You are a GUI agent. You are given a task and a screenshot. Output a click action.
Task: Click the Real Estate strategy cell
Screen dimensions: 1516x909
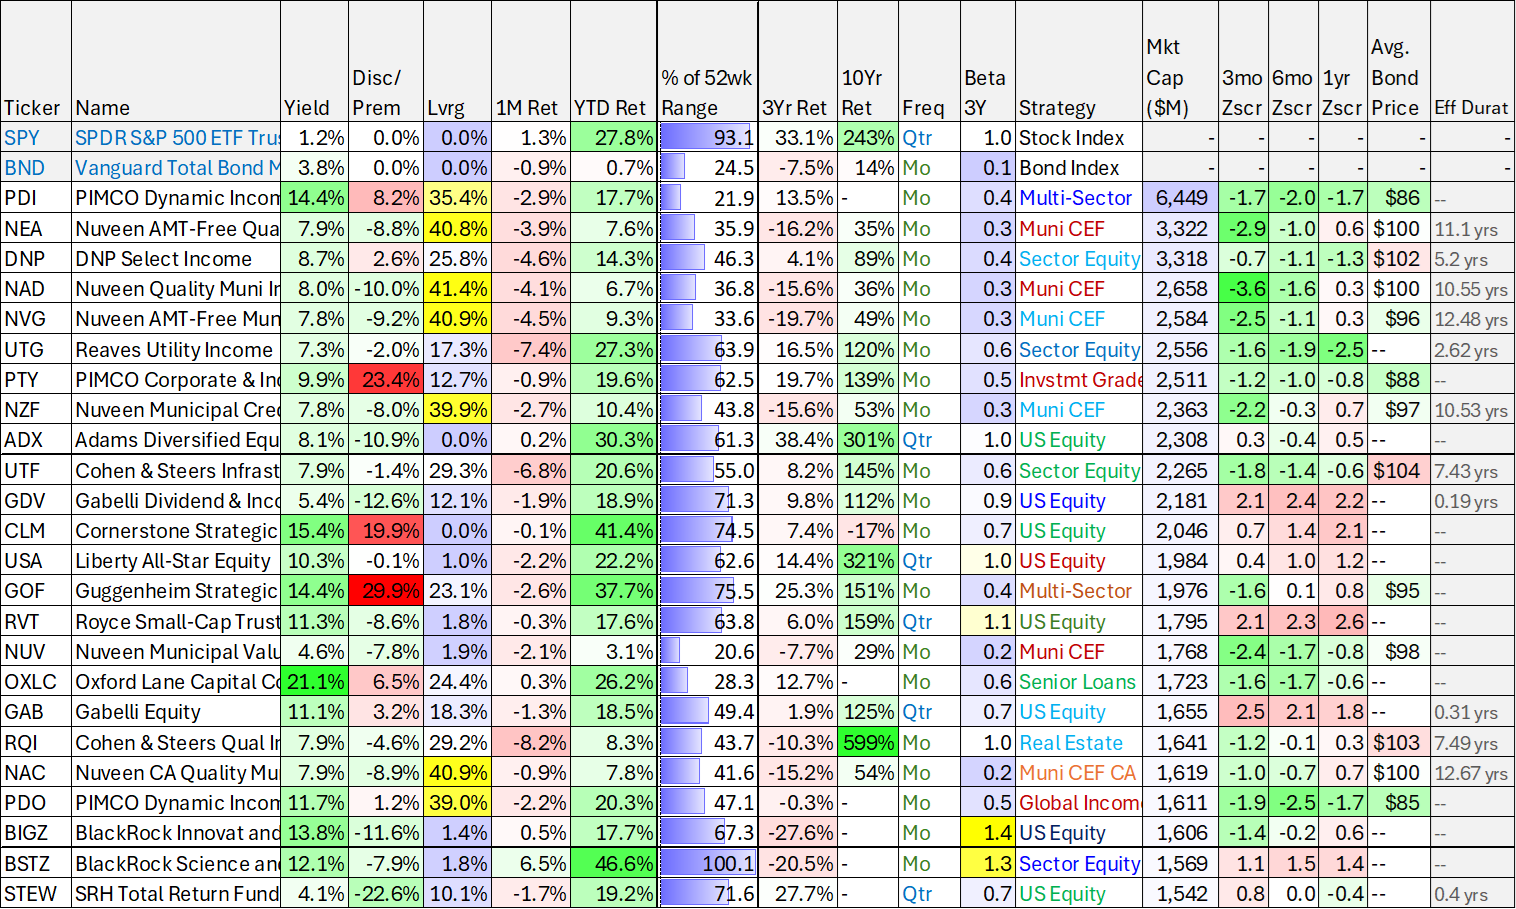pyautogui.click(x=1079, y=743)
